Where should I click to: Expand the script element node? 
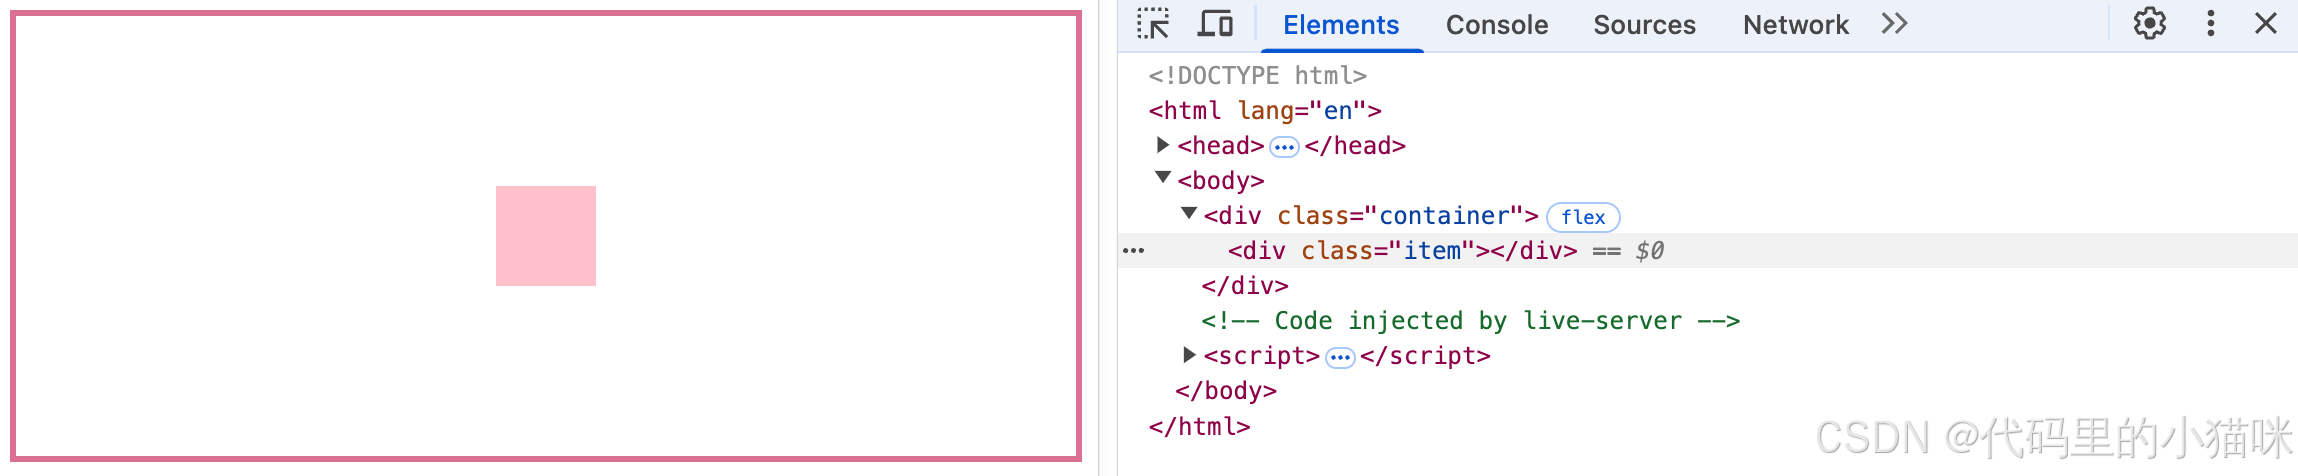tap(1189, 355)
